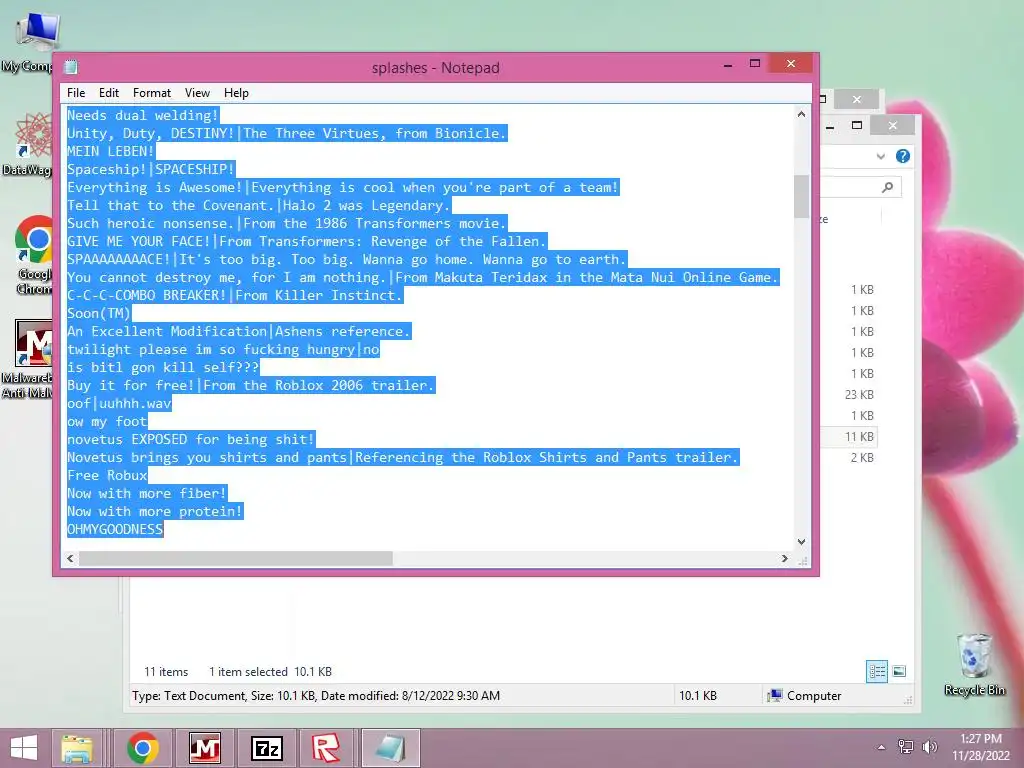Select the Malwarebytes Anti-Malware desktop shortcut

[x=27, y=359]
